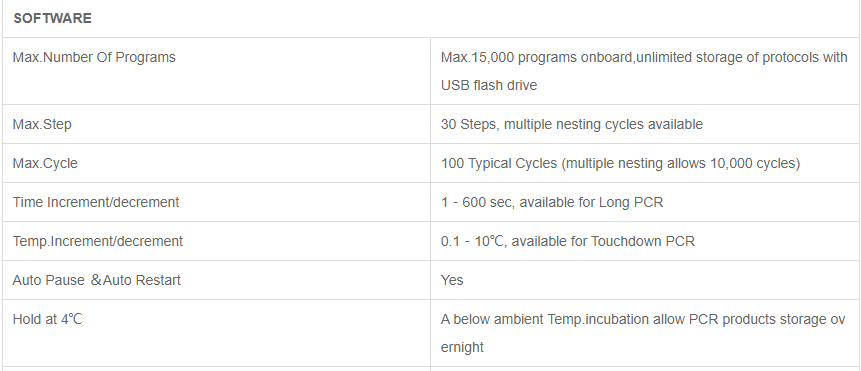Click the 30 Steps nesting cycles value
Screen dimensions: 861x371
point(572,125)
